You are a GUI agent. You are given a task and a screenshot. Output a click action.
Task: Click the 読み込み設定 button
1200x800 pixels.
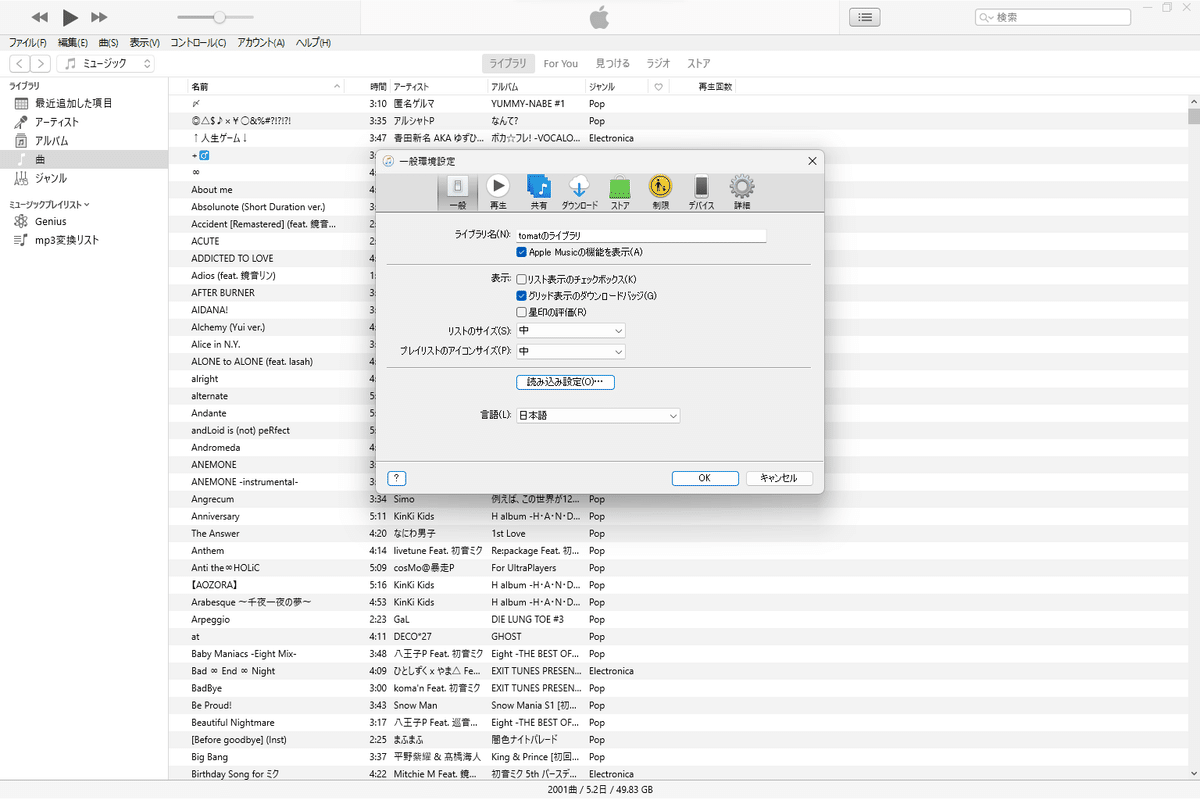pyautogui.click(x=565, y=382)
